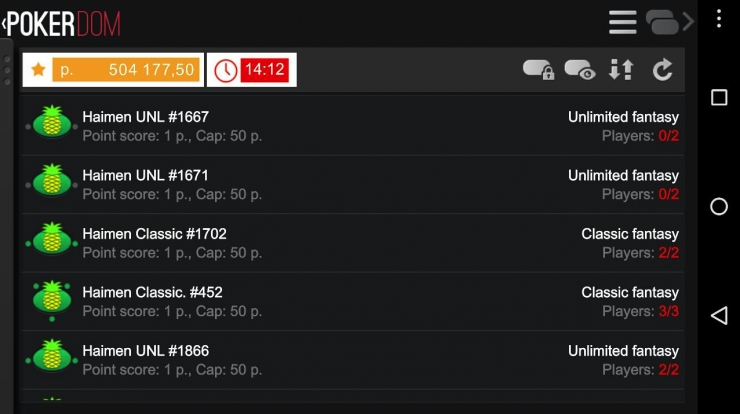Expand the right chevron next to tables icon

click(688, 22)
